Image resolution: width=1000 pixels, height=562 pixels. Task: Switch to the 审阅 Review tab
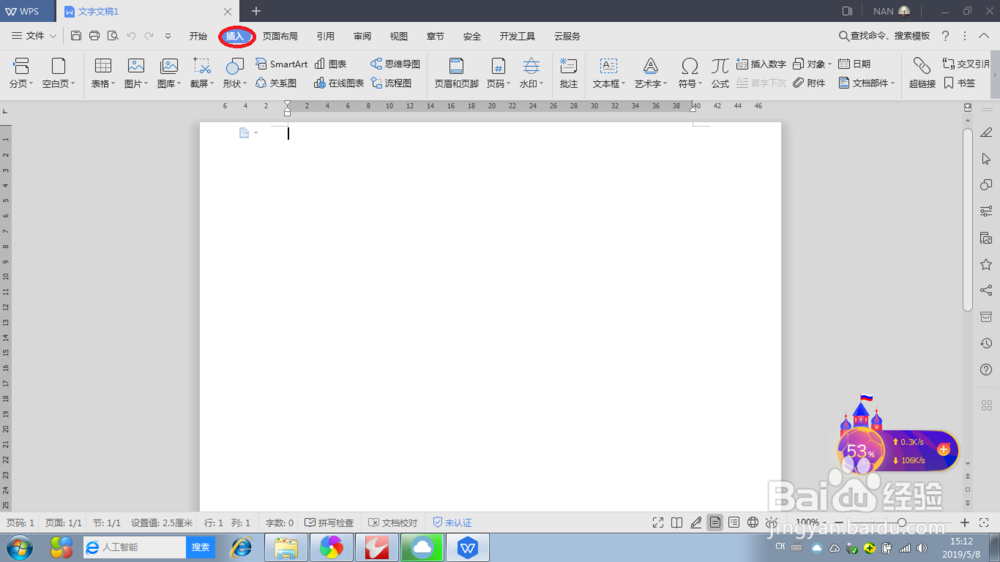(x=362, y=36)
